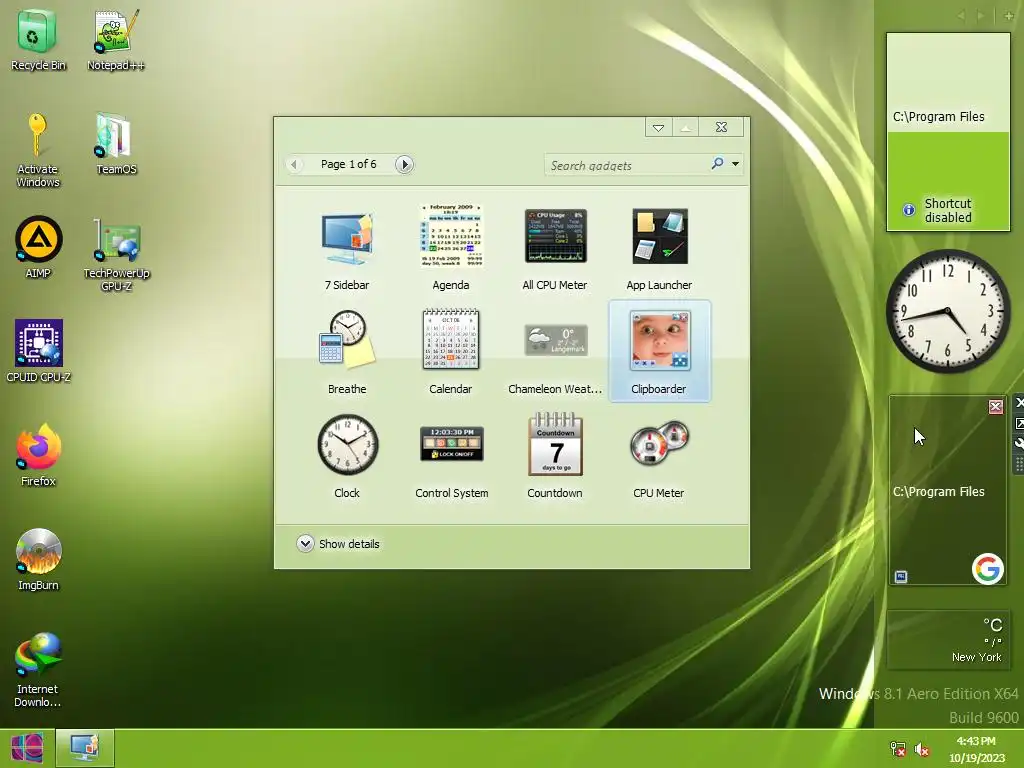Screen dimensions: 1024x768
Task: Open the taskbar clock showing 4:43 PM
Action: coord(976,749)
